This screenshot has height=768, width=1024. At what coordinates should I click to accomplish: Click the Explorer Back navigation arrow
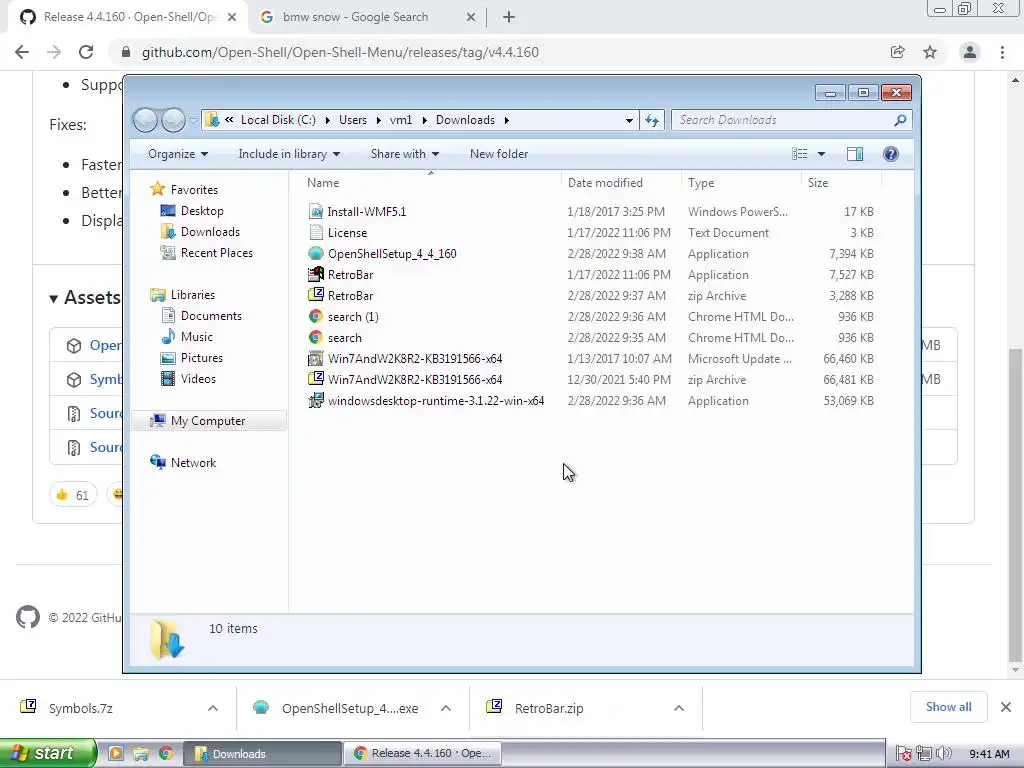tap(145, 120)
